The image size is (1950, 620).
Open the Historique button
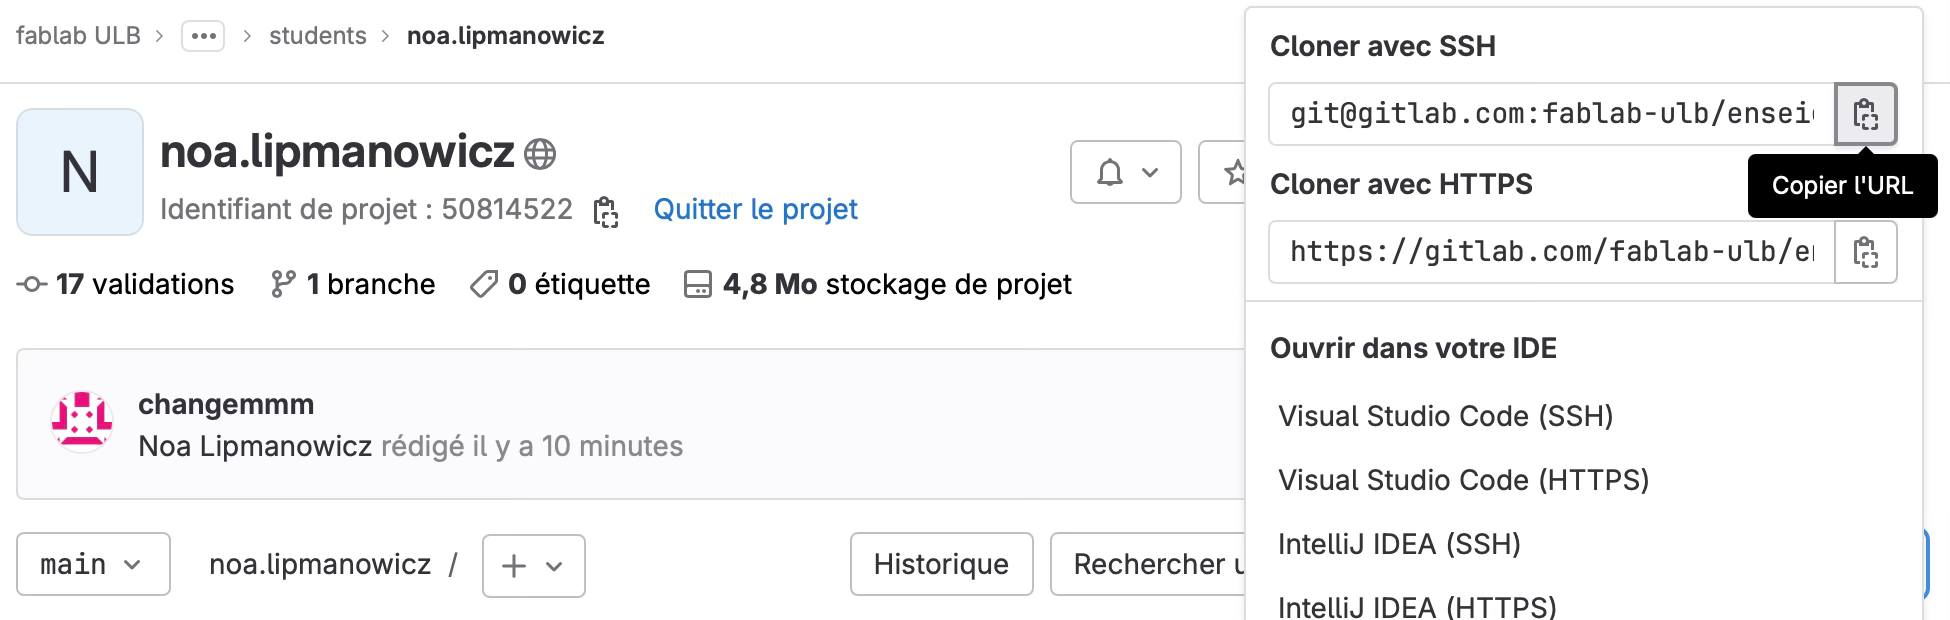point(941,565)
